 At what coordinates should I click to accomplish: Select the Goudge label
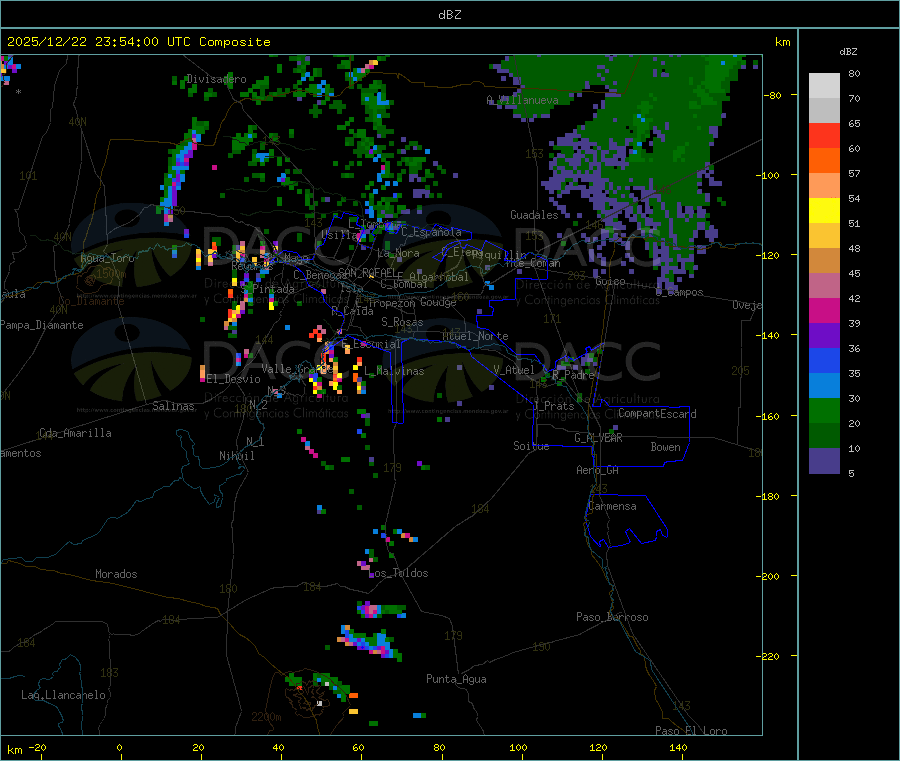438,302
